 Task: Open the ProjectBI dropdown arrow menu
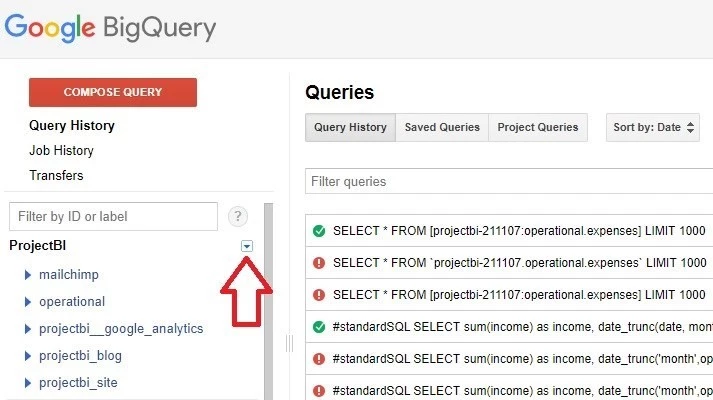pos(246,246)
